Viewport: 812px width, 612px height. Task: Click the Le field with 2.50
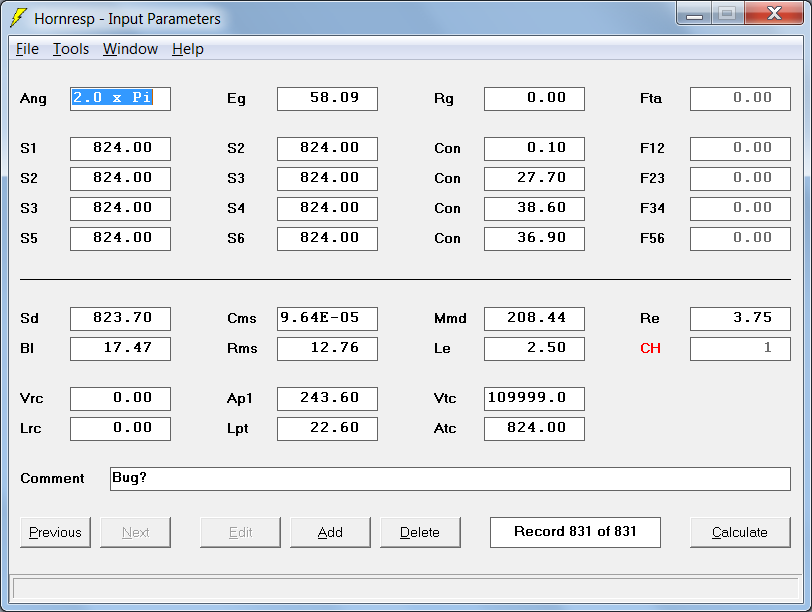[x=534, y=349]
